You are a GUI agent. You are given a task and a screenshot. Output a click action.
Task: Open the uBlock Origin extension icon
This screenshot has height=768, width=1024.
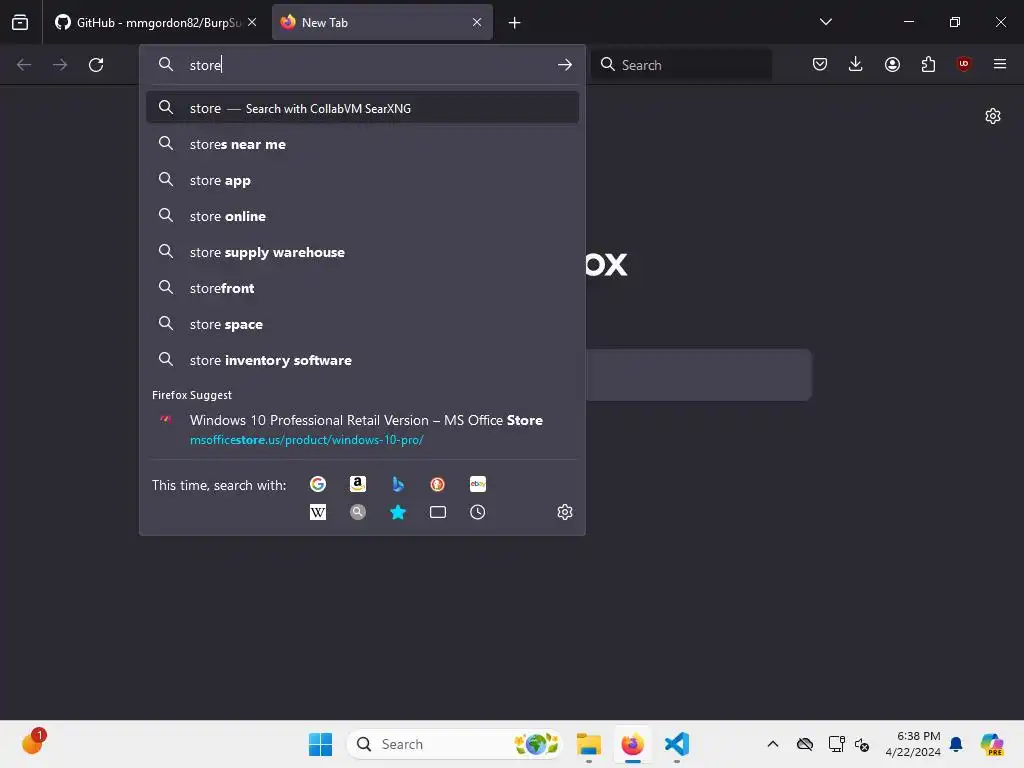[x=963, y=64]
